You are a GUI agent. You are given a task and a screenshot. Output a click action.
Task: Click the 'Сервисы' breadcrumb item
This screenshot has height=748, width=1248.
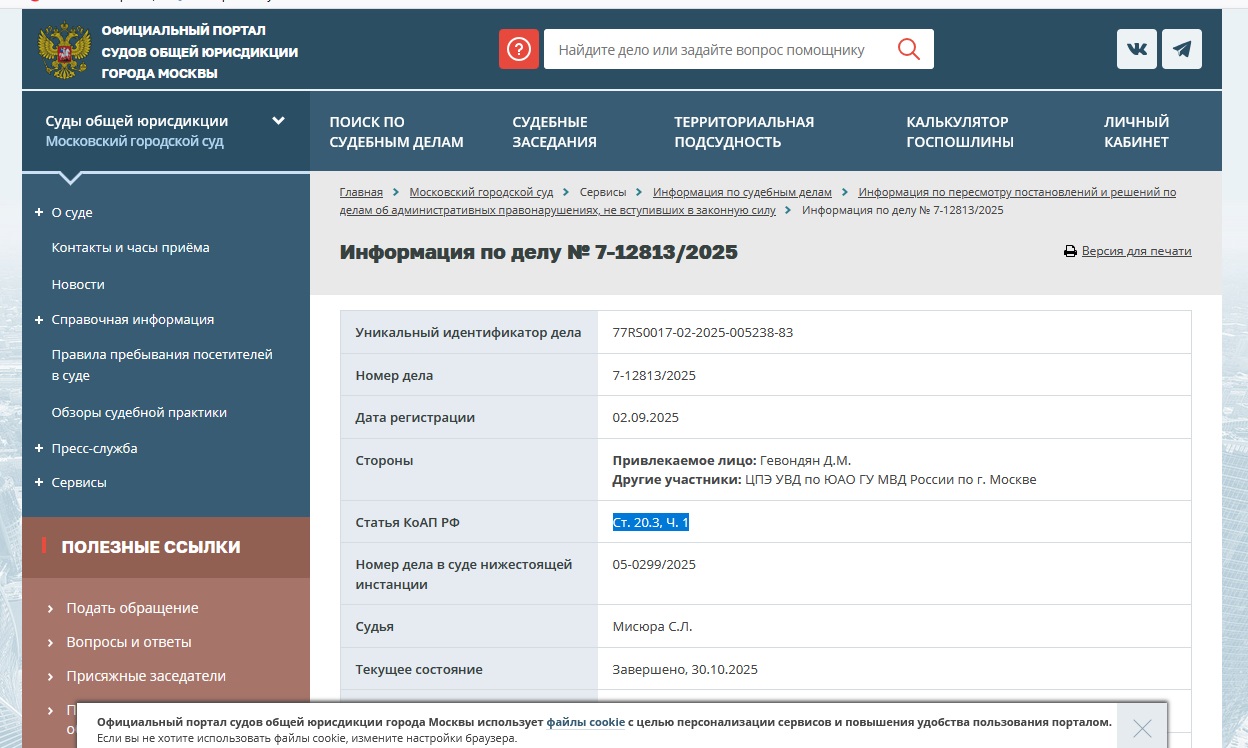coord(603,192)
